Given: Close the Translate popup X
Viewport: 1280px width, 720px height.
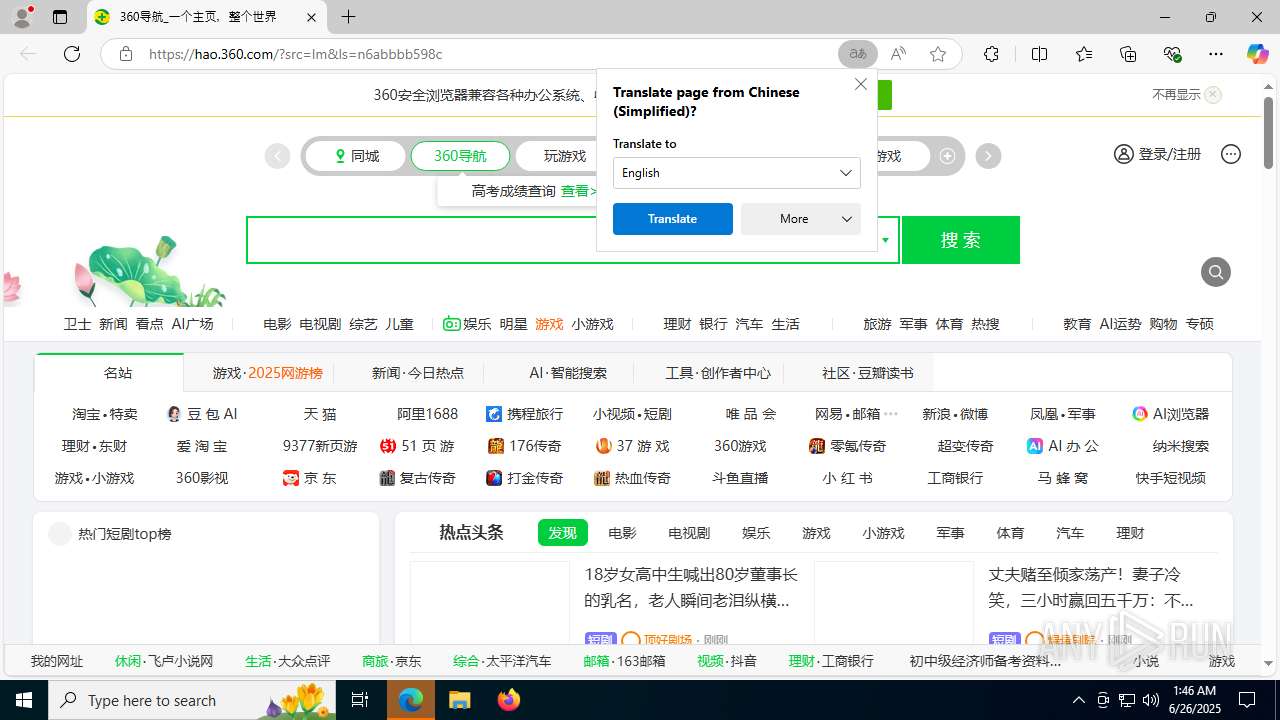Looking at the screenshot, I should tap(861, 84).
